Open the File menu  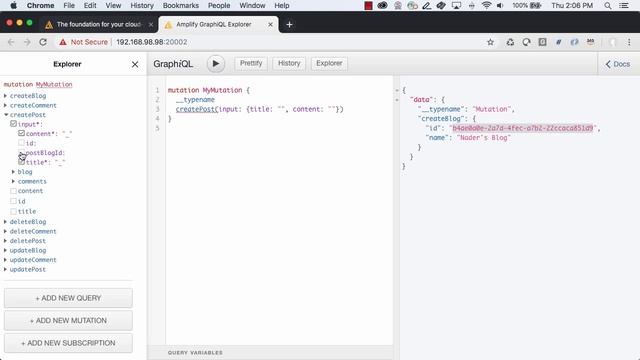(69, 5)
